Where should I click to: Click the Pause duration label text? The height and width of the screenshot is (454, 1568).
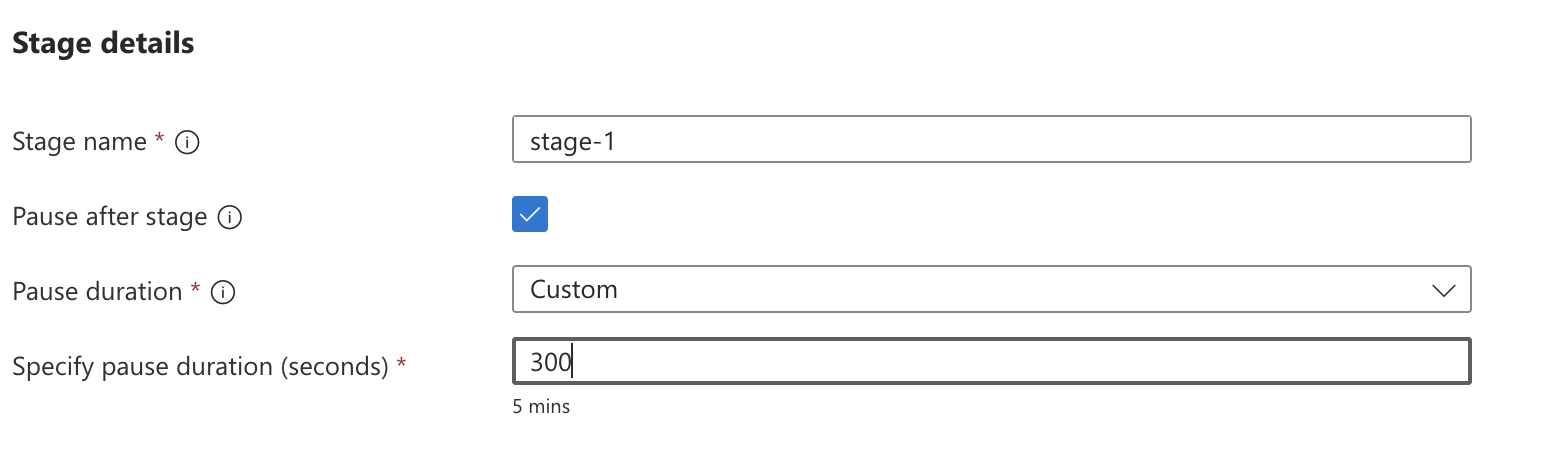(97, 291)
